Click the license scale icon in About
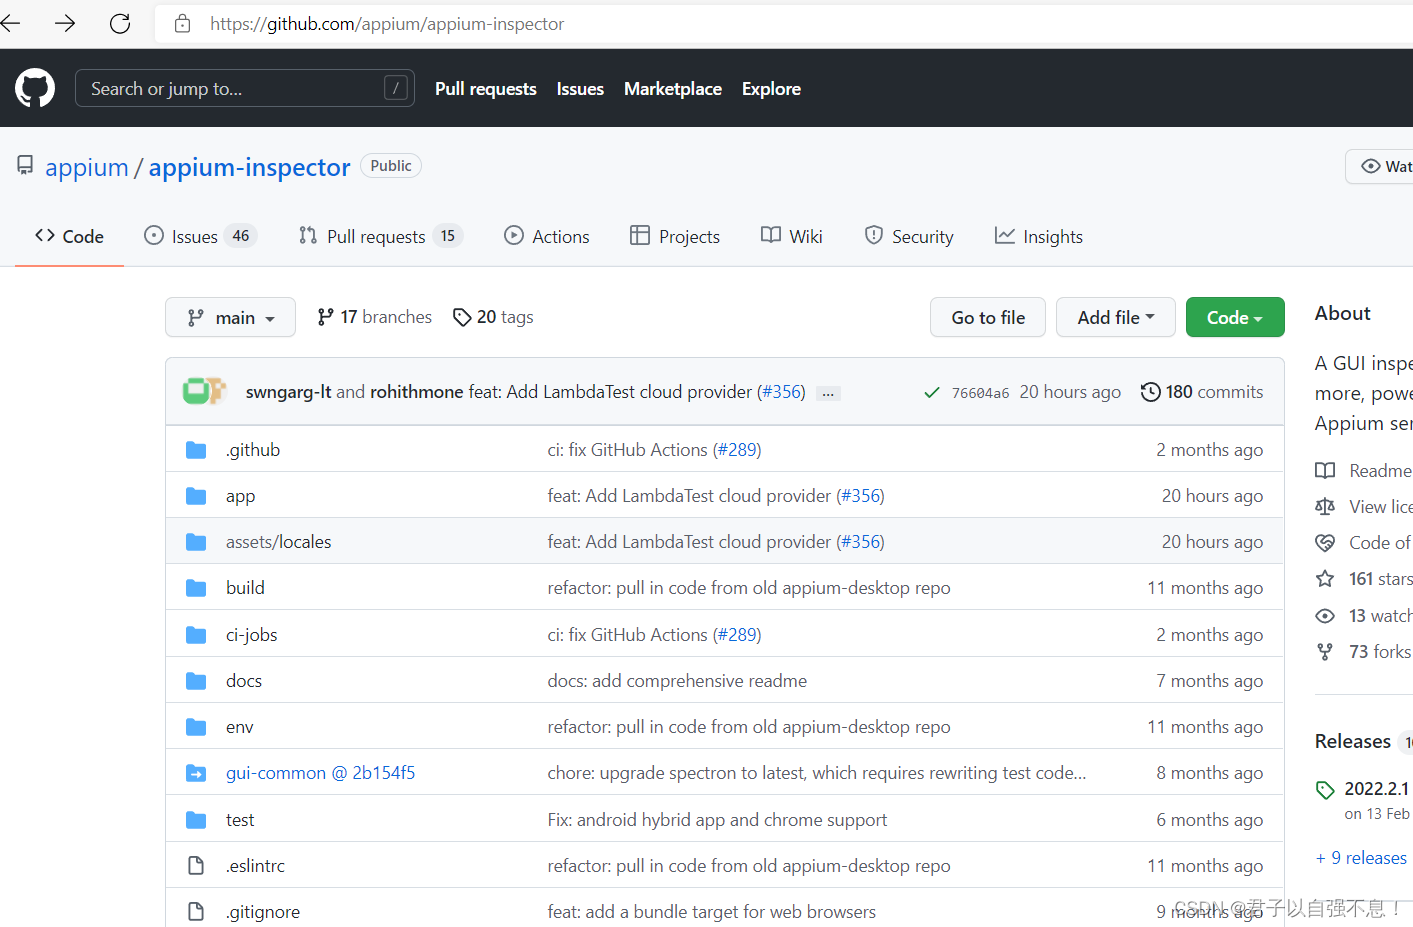 coord(1325,507)
